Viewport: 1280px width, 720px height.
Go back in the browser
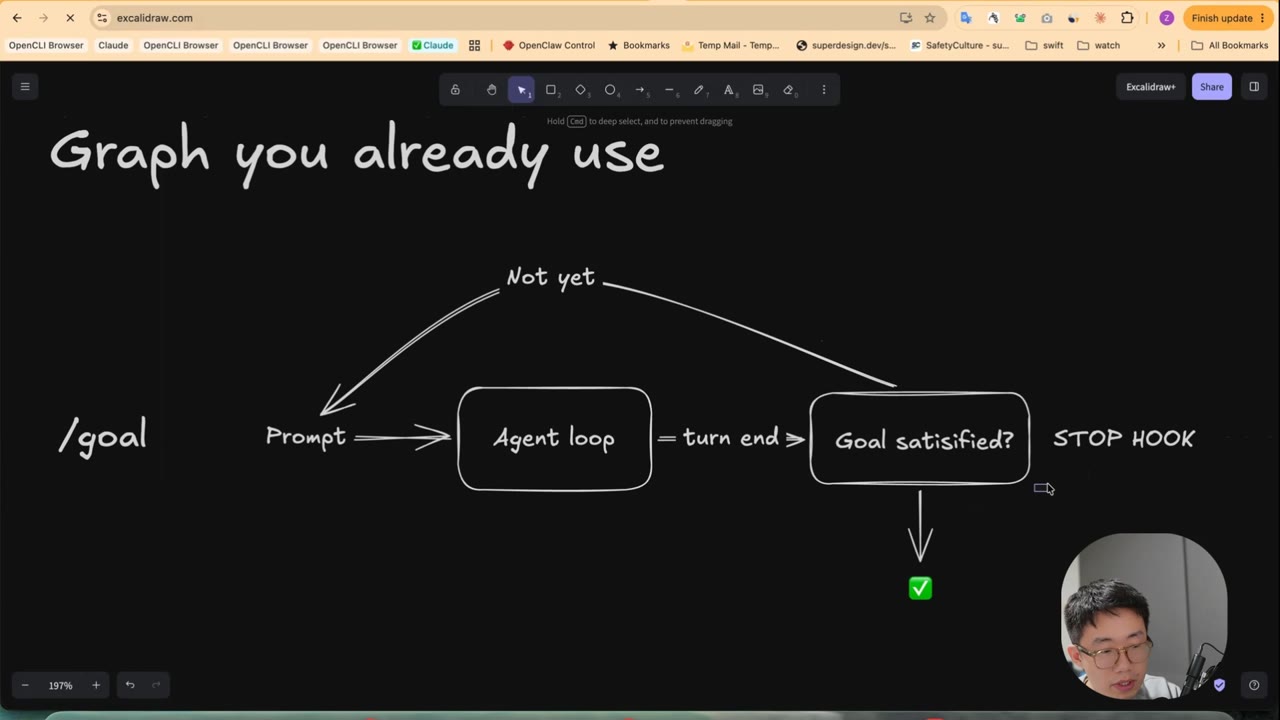point(17,18)
